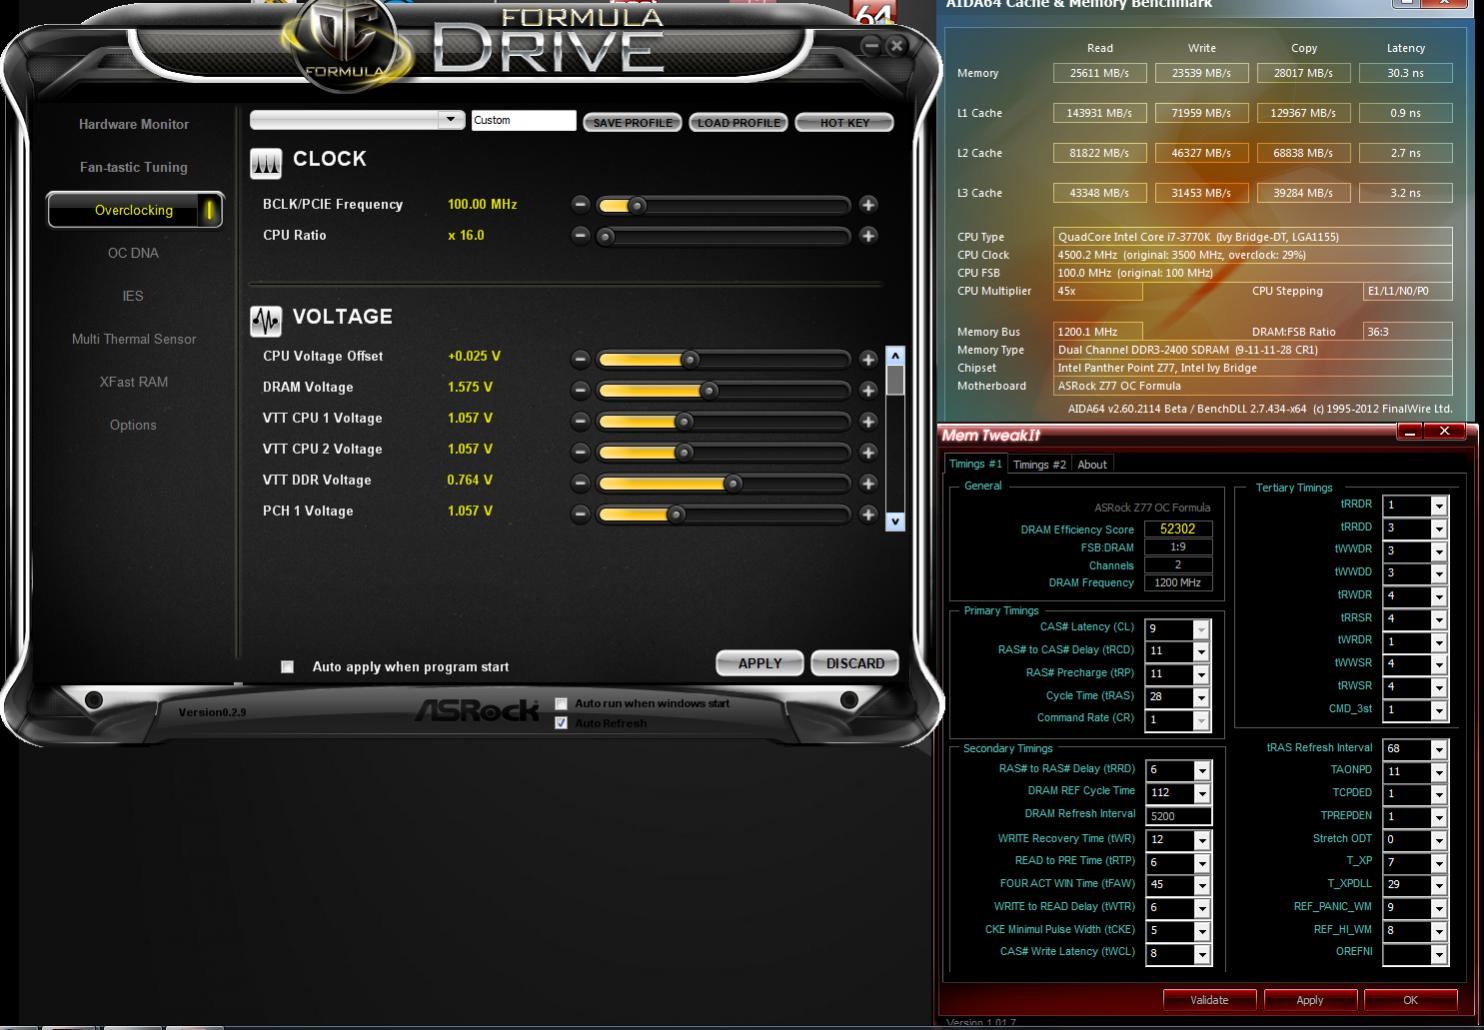
Task: Open DRAM REF Cycle Time dropdown
Action: pos(1202,794)
